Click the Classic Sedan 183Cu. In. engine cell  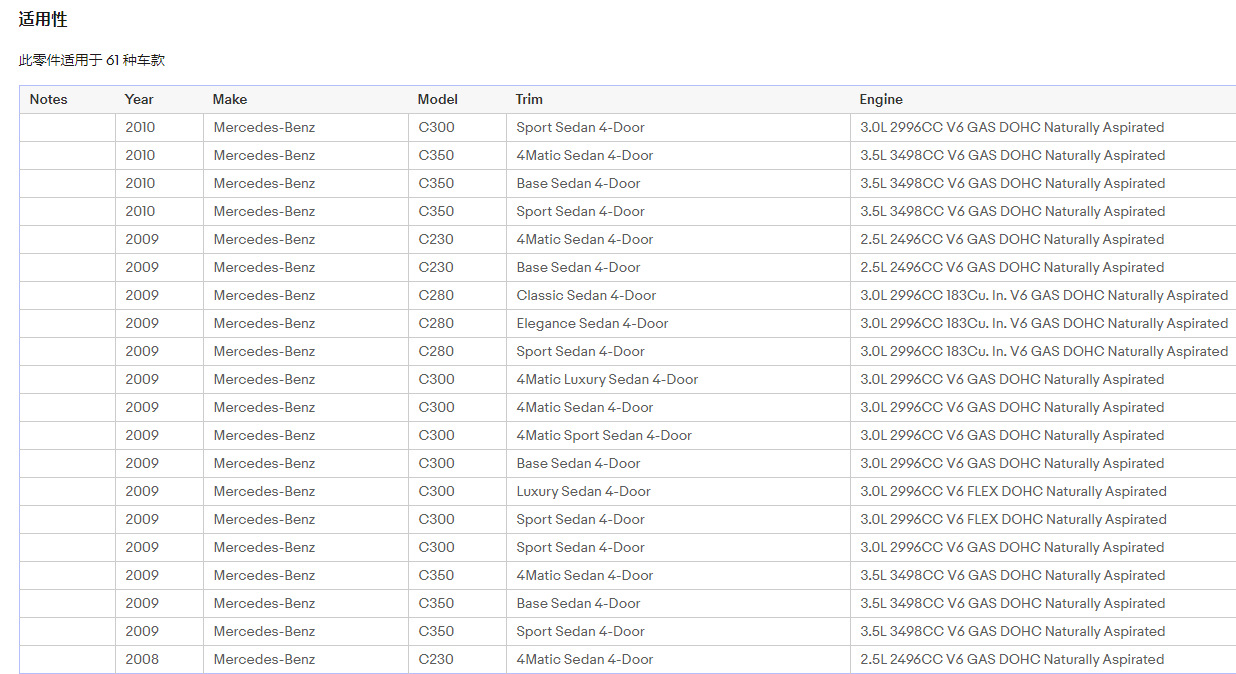click(x=1043, y=296)
